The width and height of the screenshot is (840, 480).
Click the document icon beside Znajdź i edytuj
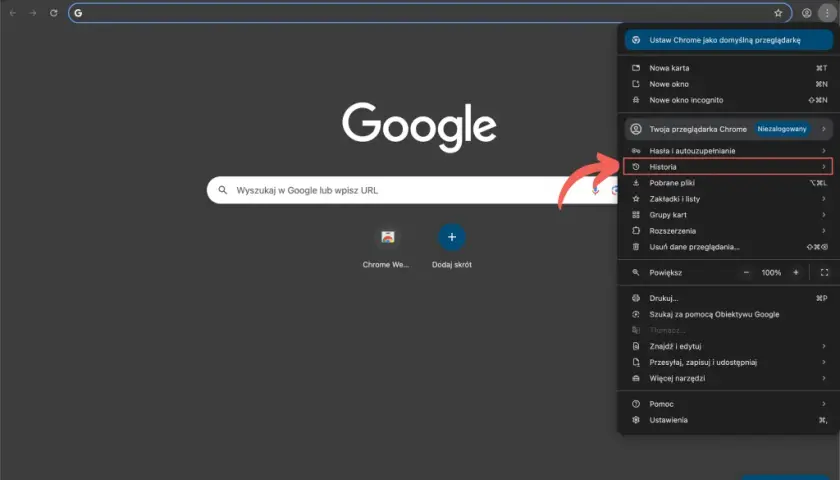[x=636, y=347]
